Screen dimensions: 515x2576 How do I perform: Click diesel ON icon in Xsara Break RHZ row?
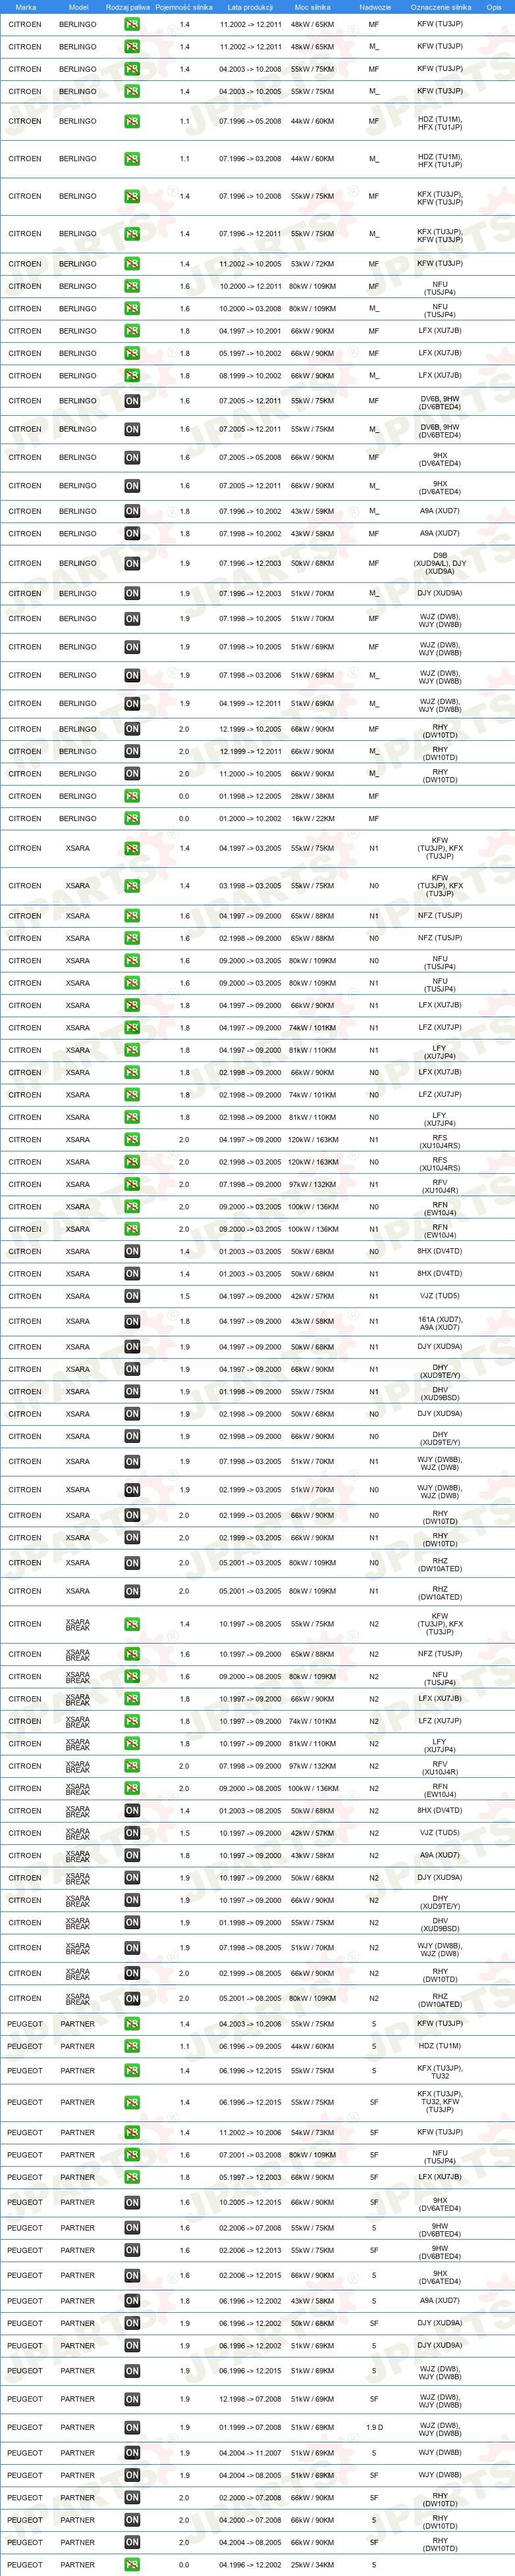pyautogui.click(x=132, y=1999)
